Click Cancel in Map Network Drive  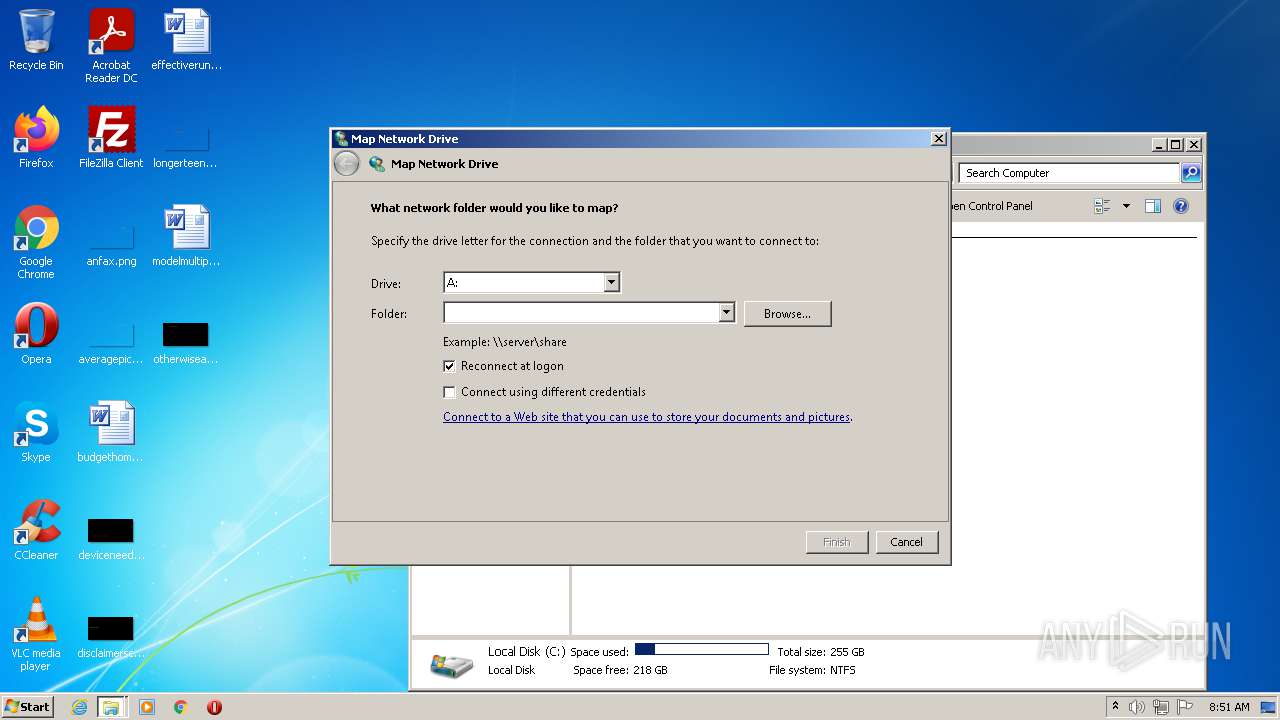[x=907, y=542]
